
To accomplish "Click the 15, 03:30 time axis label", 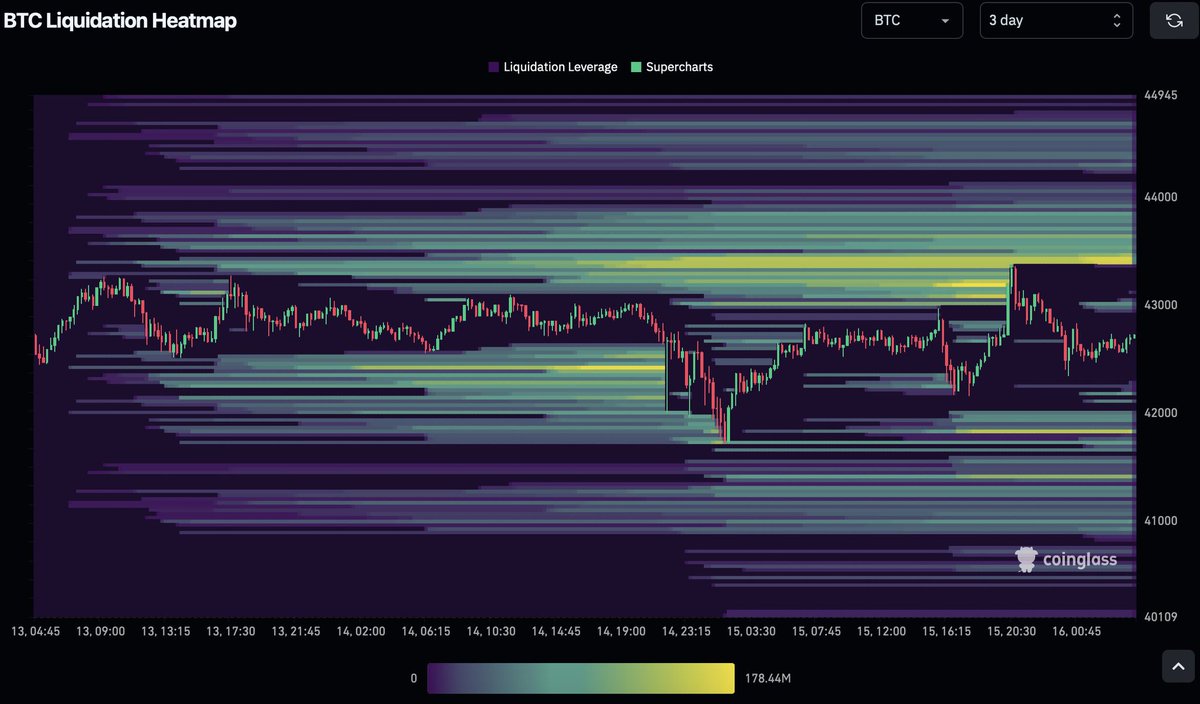I will [x=750, y=632].
